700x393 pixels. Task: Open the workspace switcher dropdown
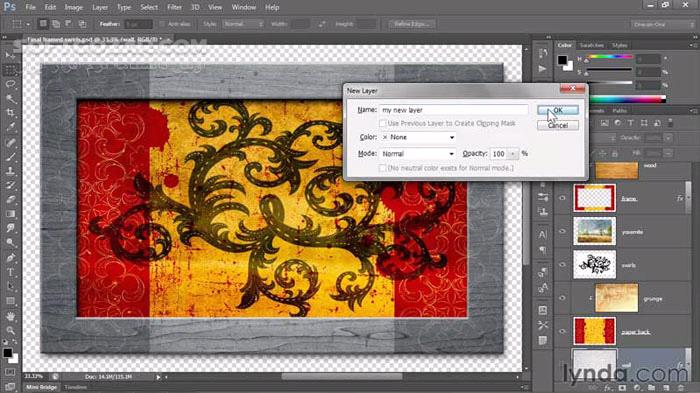[x=662, y=24]
